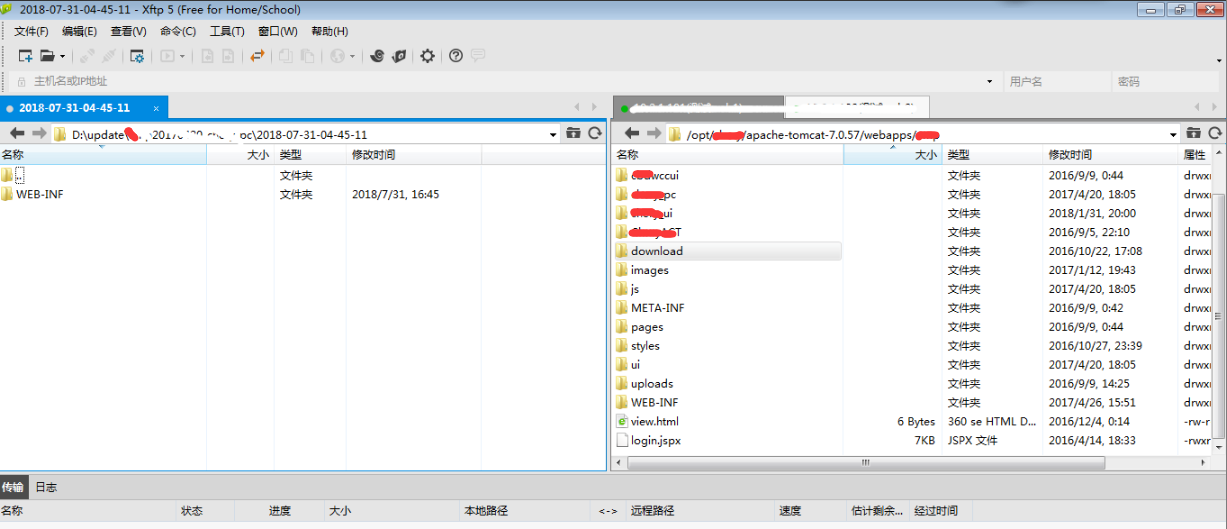Open the 工具(T) menu
Image resolution: width=1227 pixels, height=529 pixels.
tap(227, 31)
